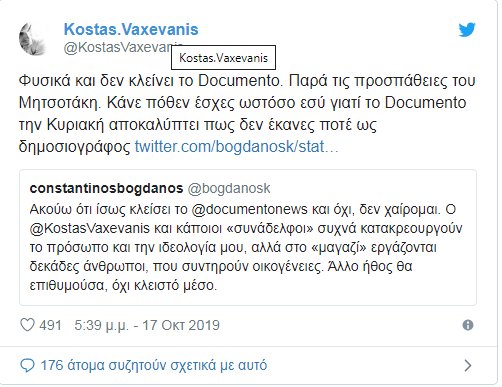Viewport: 502px width, 387px height.
Task: Click @KostasVaxevanis mention inside quoted tweet
Action: pos(90,228)
